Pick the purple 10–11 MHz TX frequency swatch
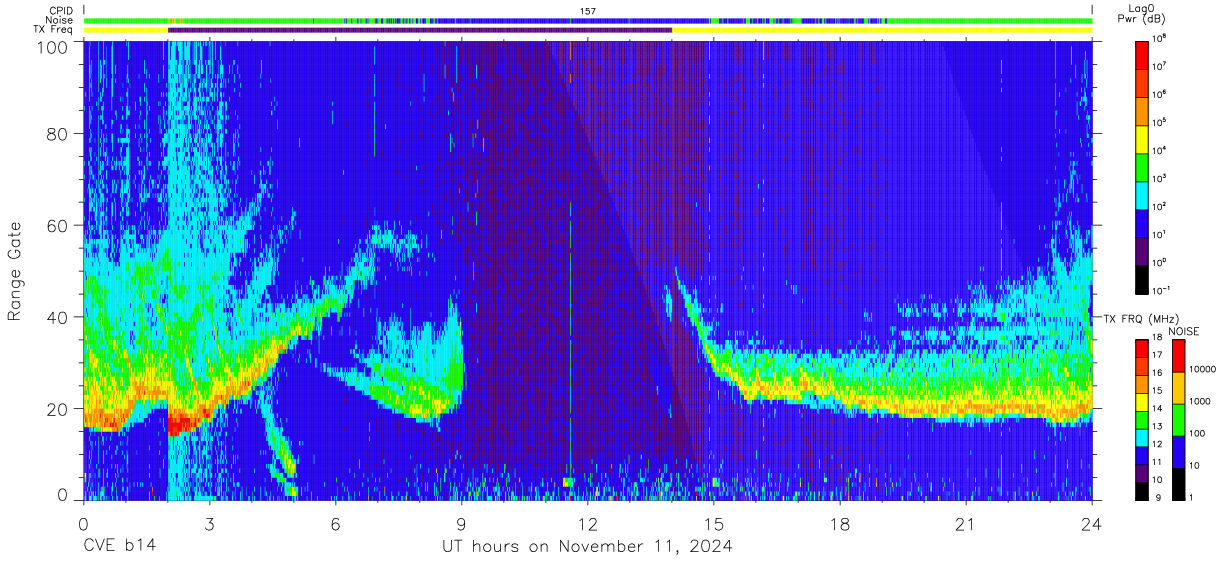Viewport: 1228px width, 567px height. coord(1142,473)
